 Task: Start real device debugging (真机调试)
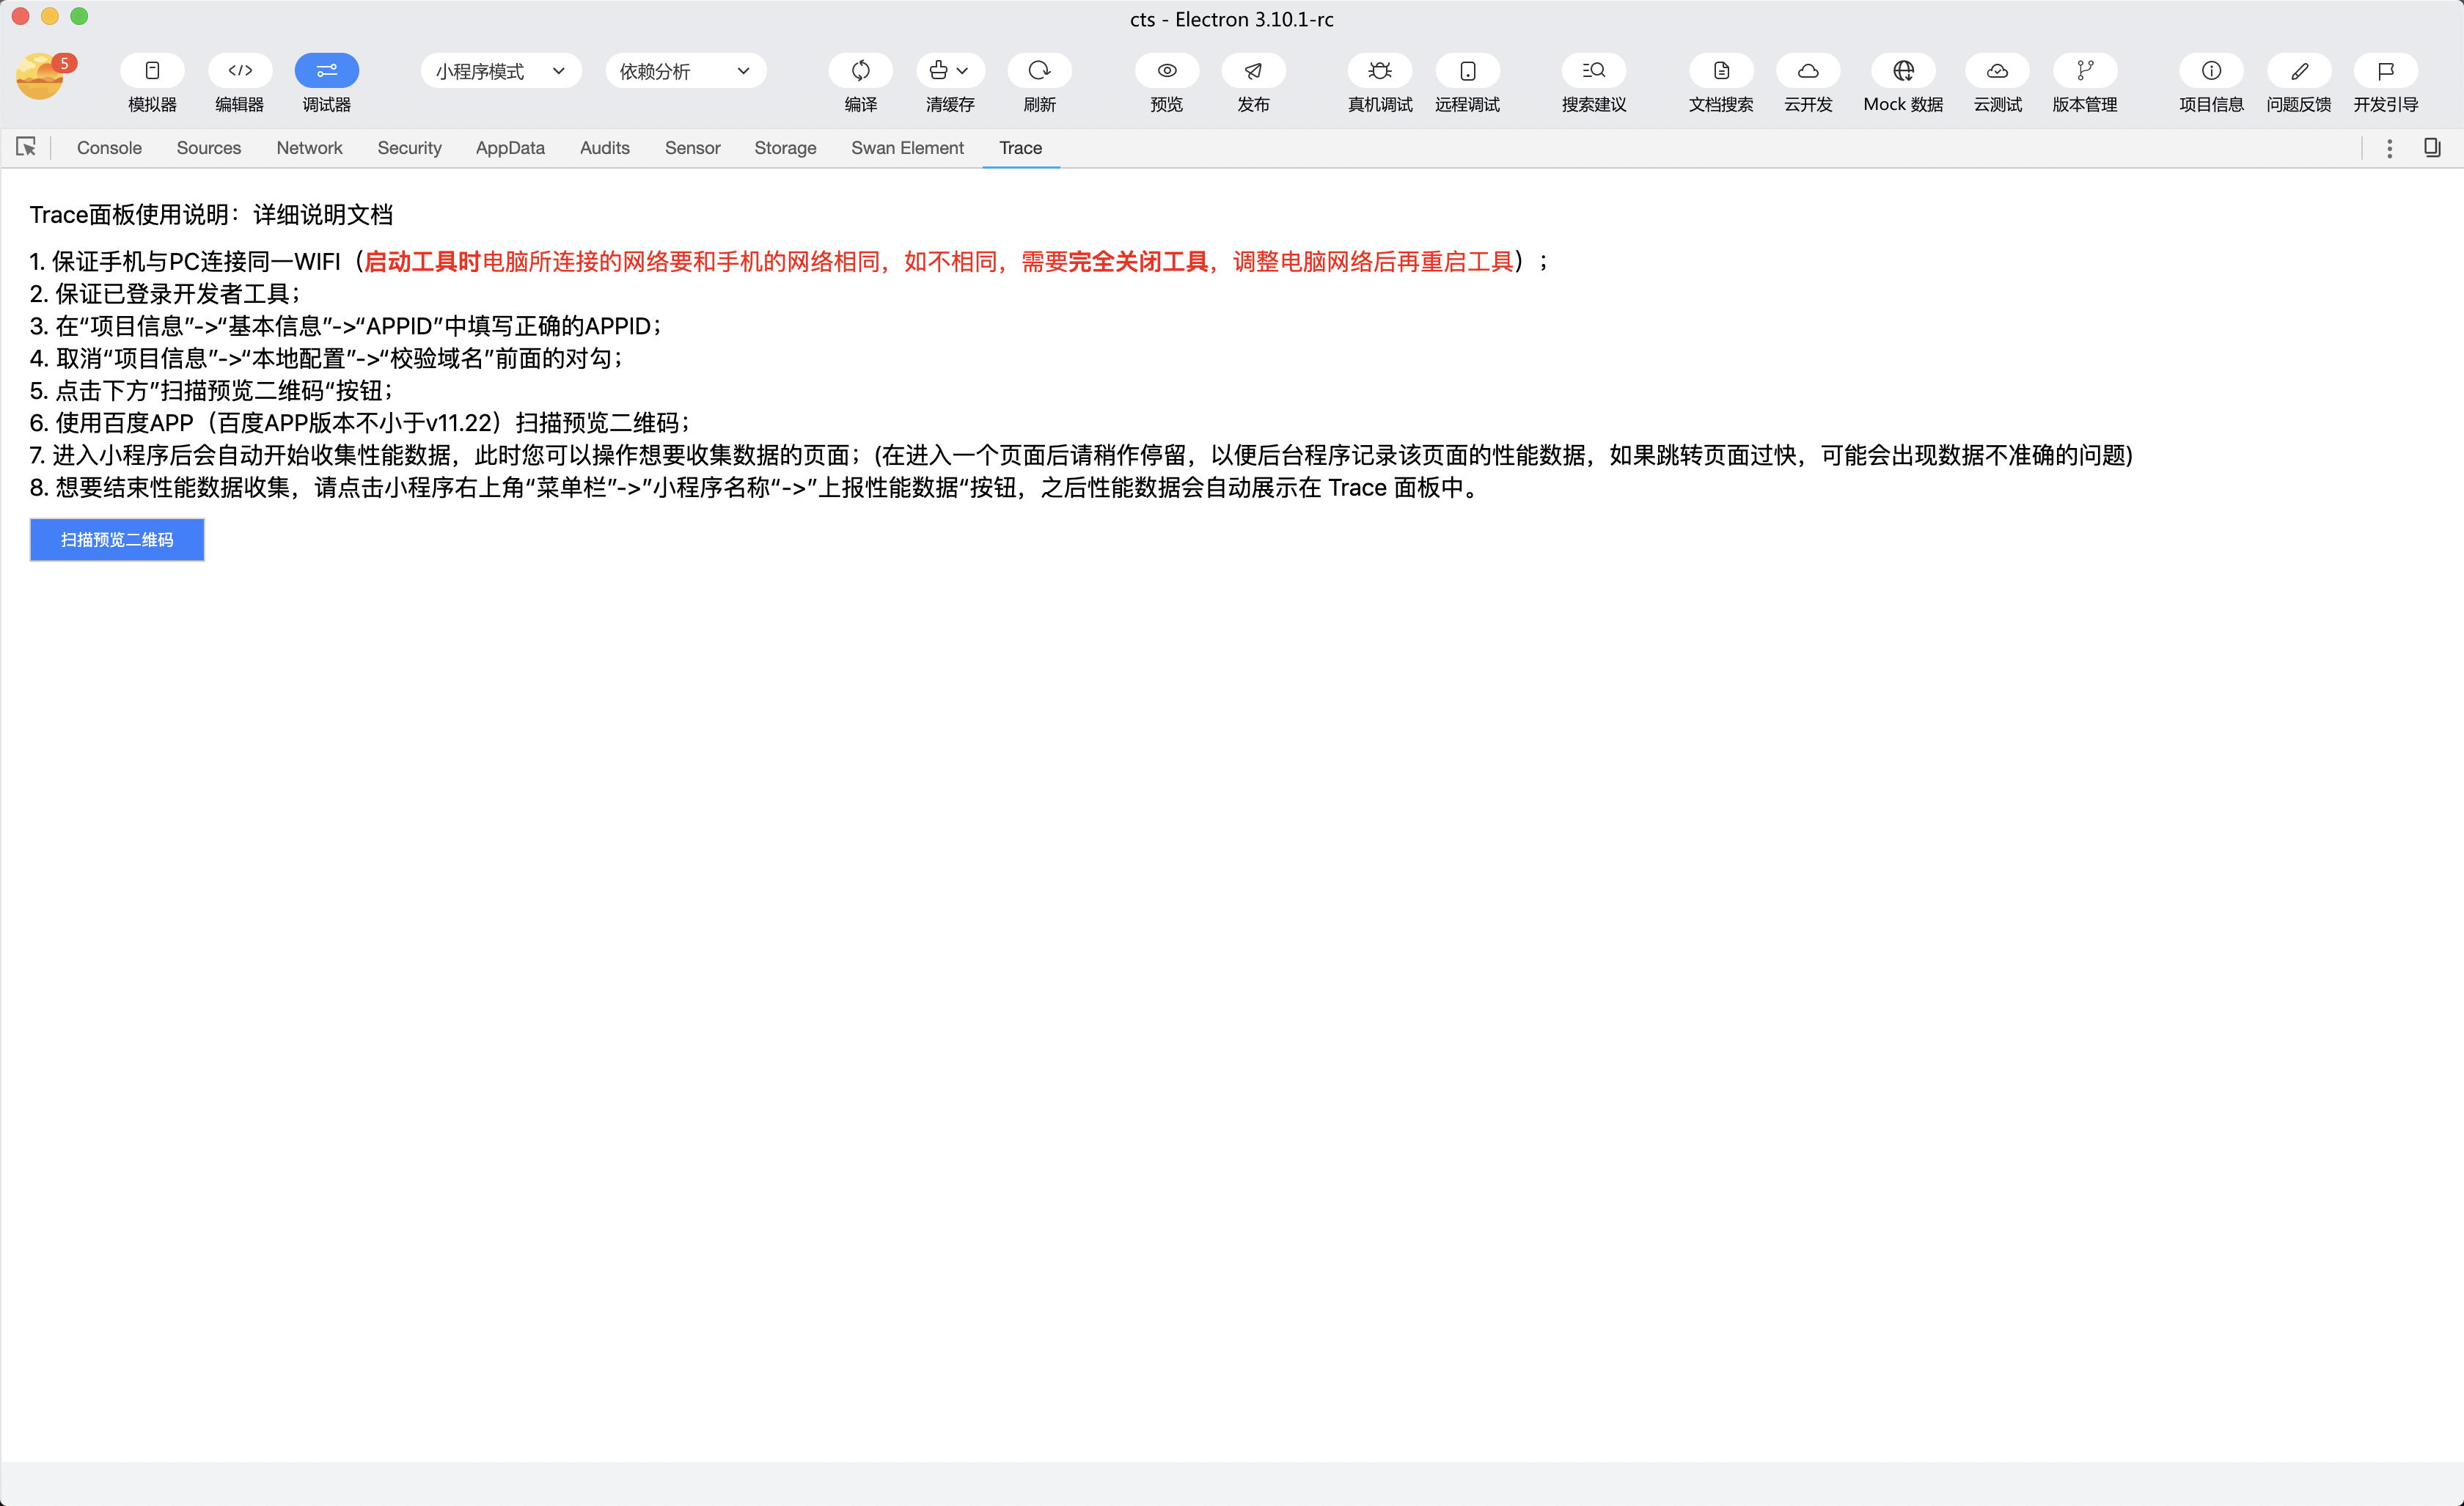1380,71
